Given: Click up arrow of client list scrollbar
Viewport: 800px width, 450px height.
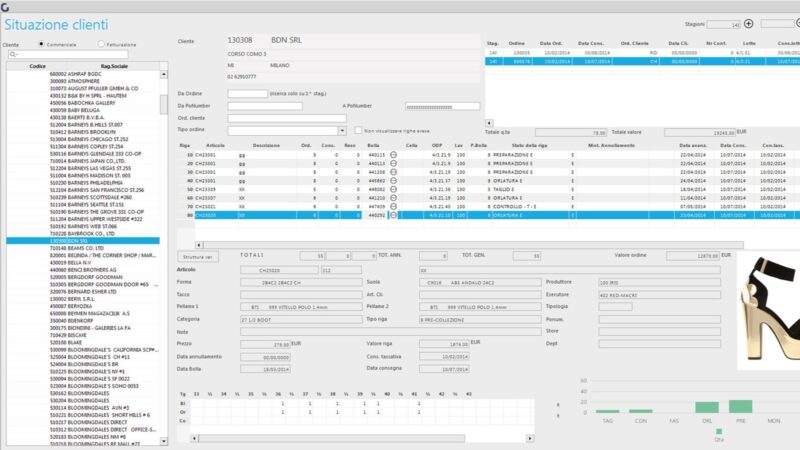Looking at the screenshot, I should [164, 74].
